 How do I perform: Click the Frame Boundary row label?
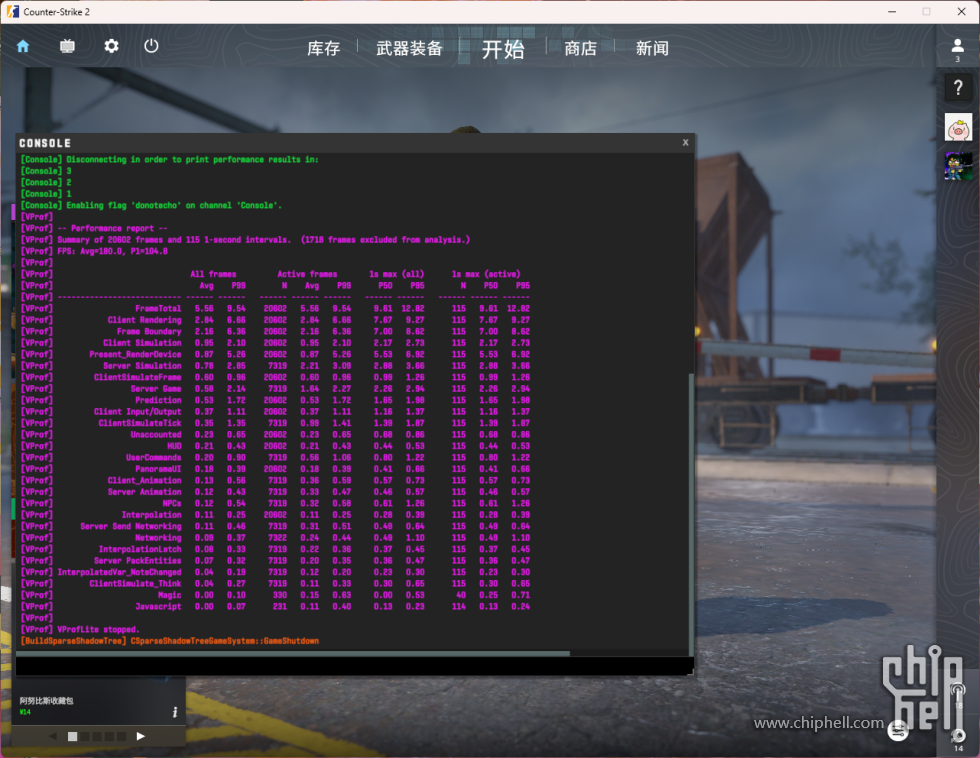click(149, 331)
